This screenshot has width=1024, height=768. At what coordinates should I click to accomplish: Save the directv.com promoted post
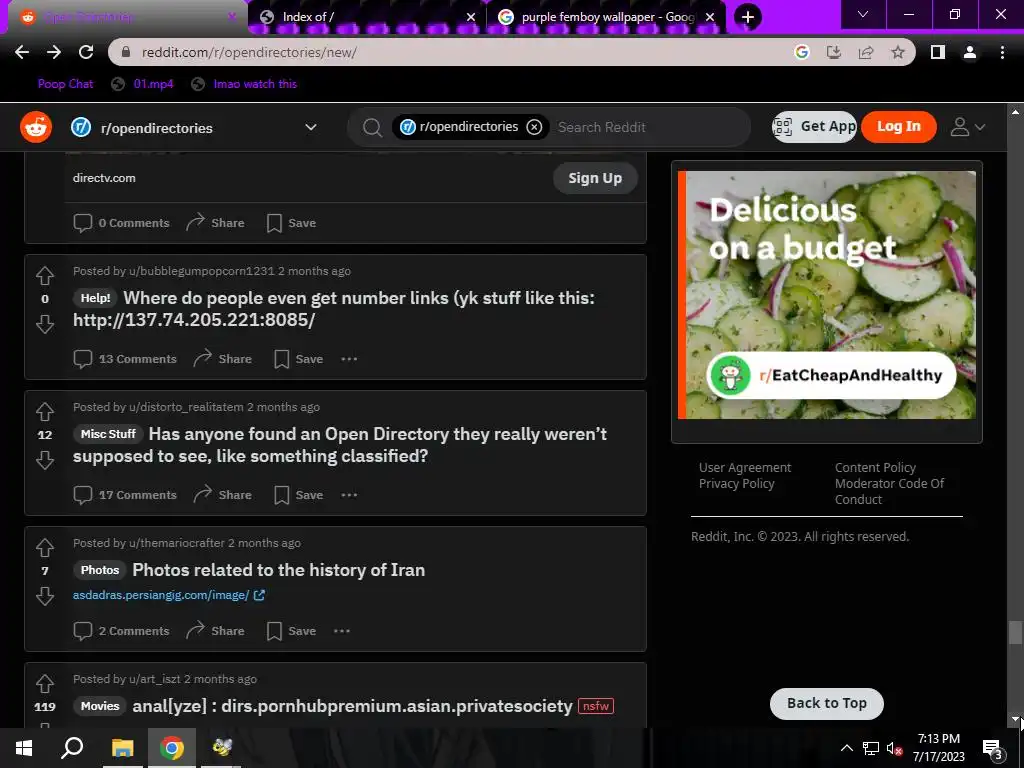[291, 223]
